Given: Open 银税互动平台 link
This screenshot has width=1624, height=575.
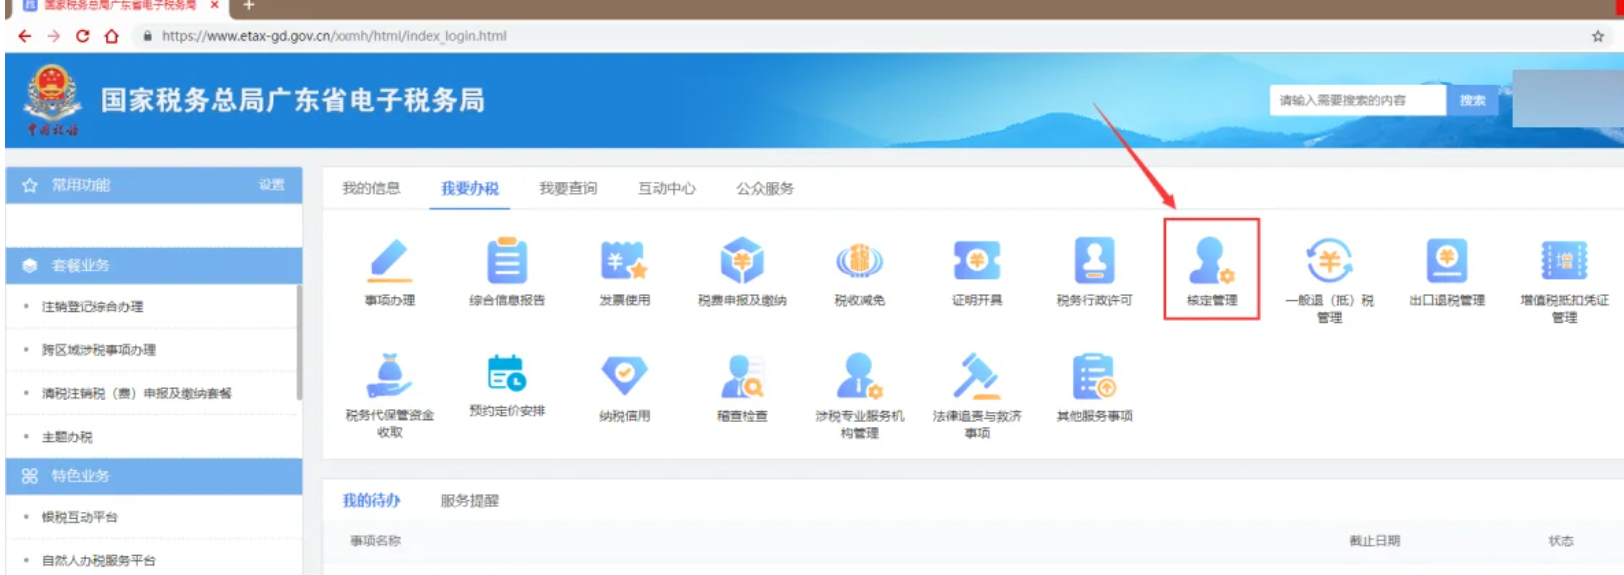Looking at the screenshot, I should pyautogui.click(x=80, y=517).
